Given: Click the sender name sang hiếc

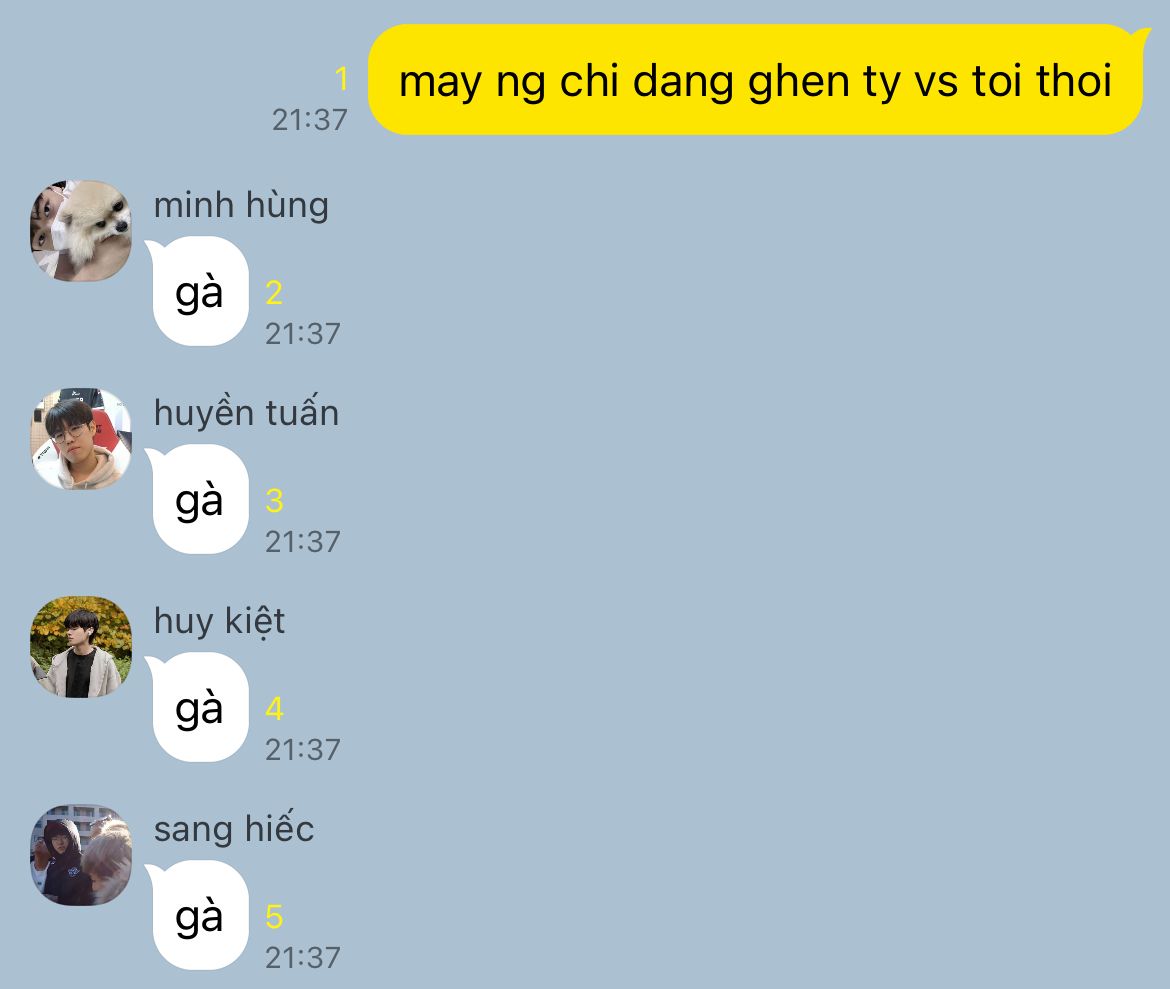Looking at the screenshot, I should (234, 829).
